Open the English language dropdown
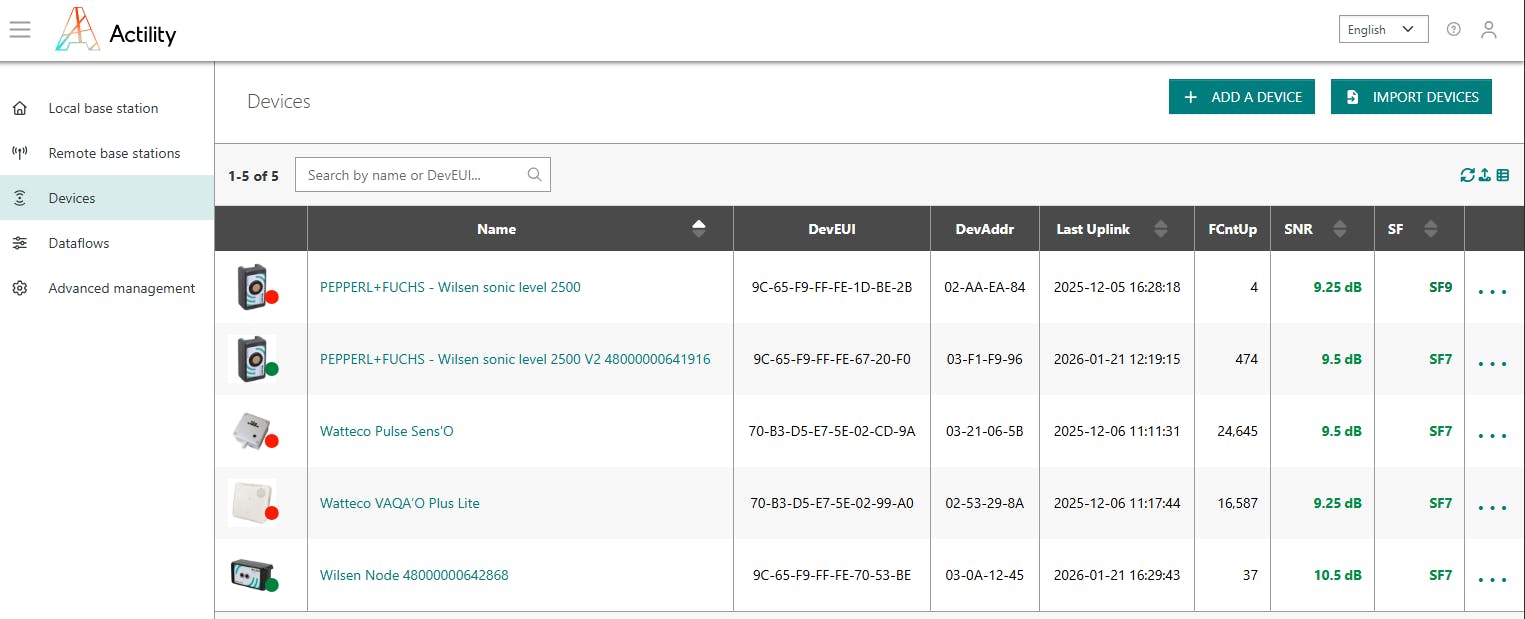Image resolution: width=1525 pixels, height=619 pixels. point(1383,30)
